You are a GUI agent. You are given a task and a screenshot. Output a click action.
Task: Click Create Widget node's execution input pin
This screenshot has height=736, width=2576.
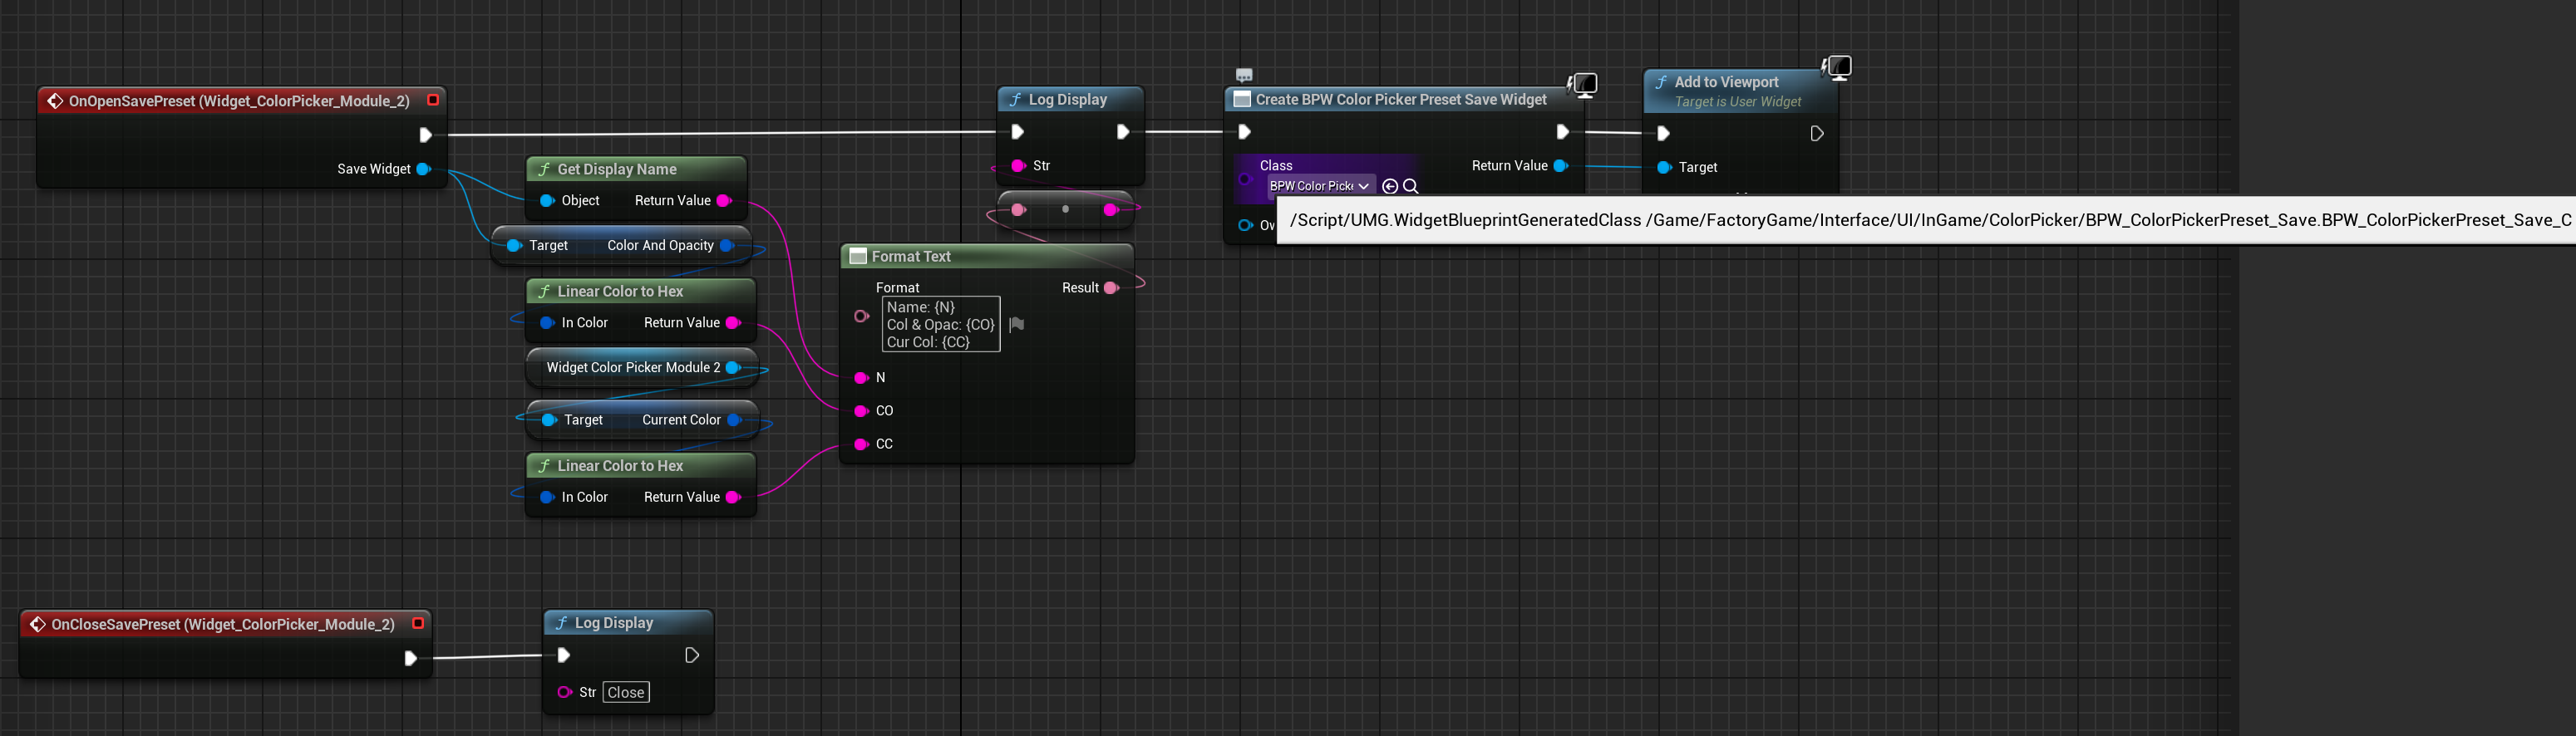1244,132
